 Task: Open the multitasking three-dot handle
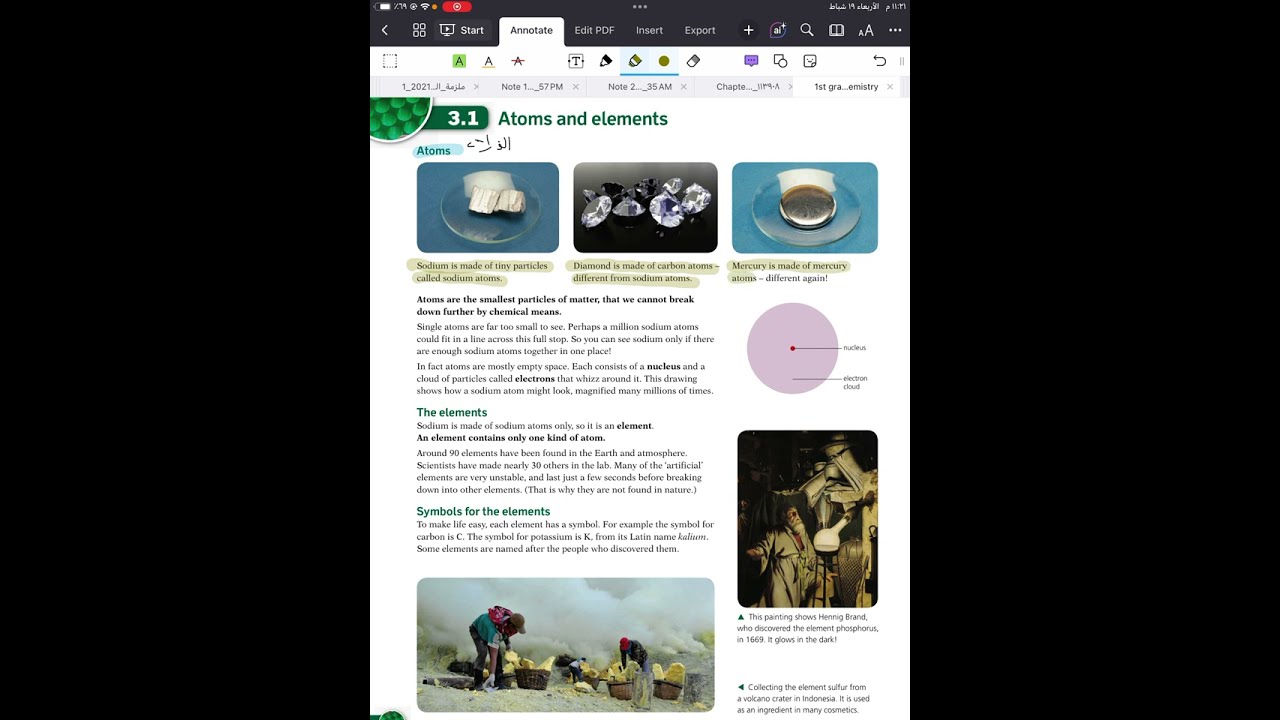[640, 6]
